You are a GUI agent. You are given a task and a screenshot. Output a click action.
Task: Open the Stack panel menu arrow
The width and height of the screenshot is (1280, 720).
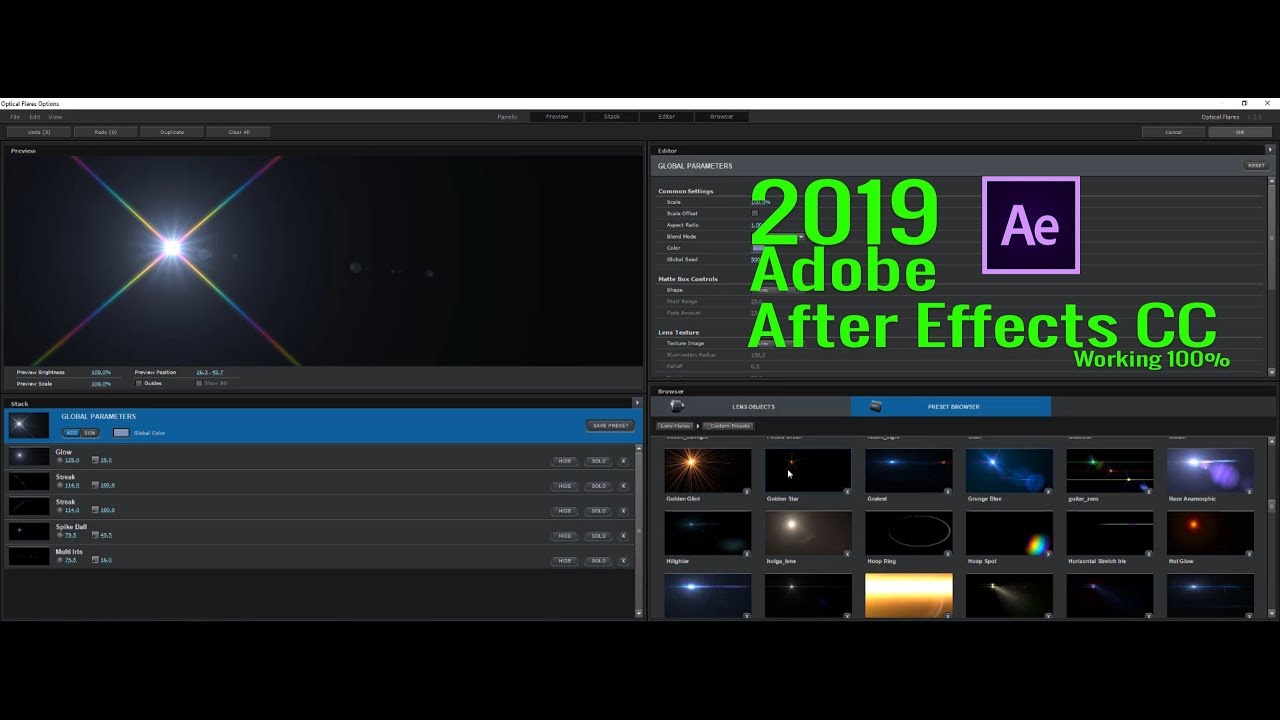pyautogui.click(x=637, y=403)
